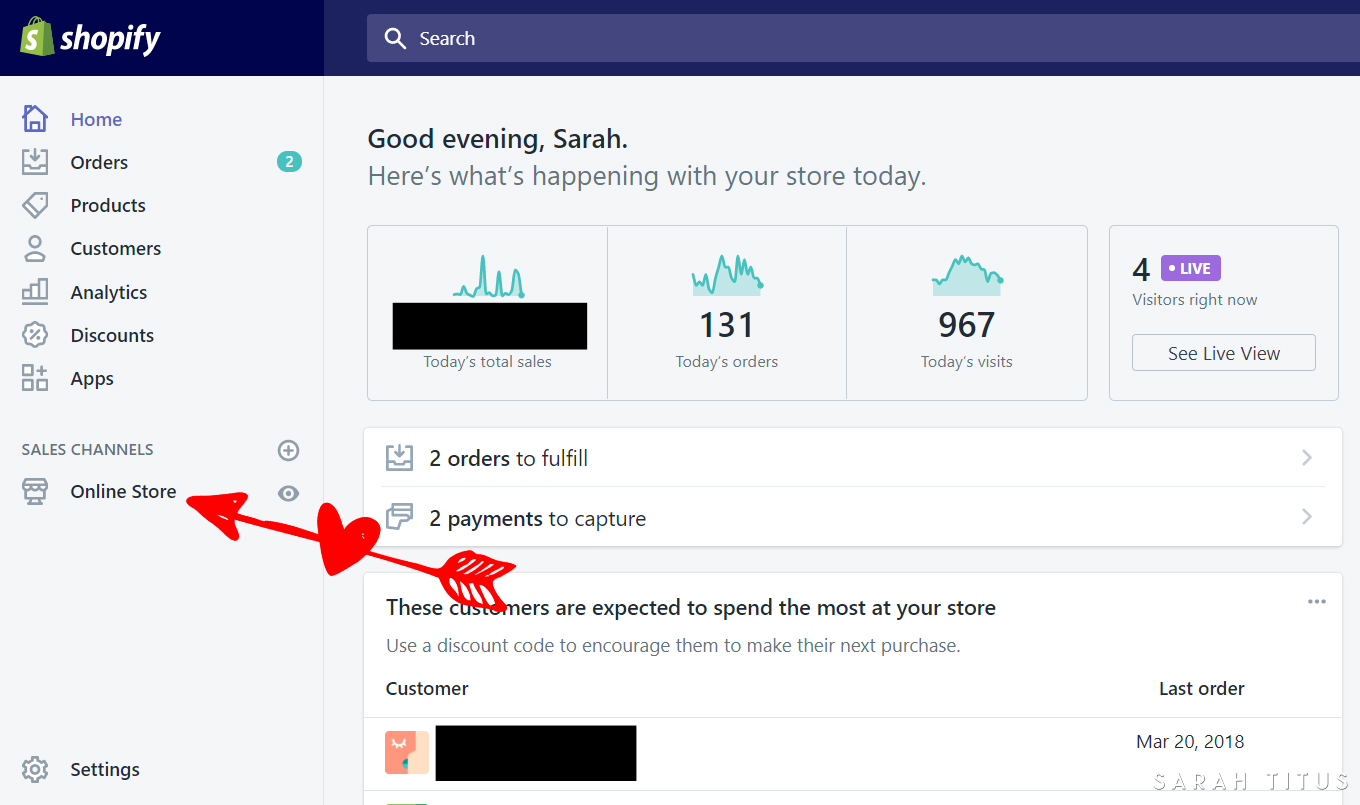Click the Discounts percent badge icon
The height and width of the screenshot is (805, 1360).
pyautogui.click(x=35, y=335)
